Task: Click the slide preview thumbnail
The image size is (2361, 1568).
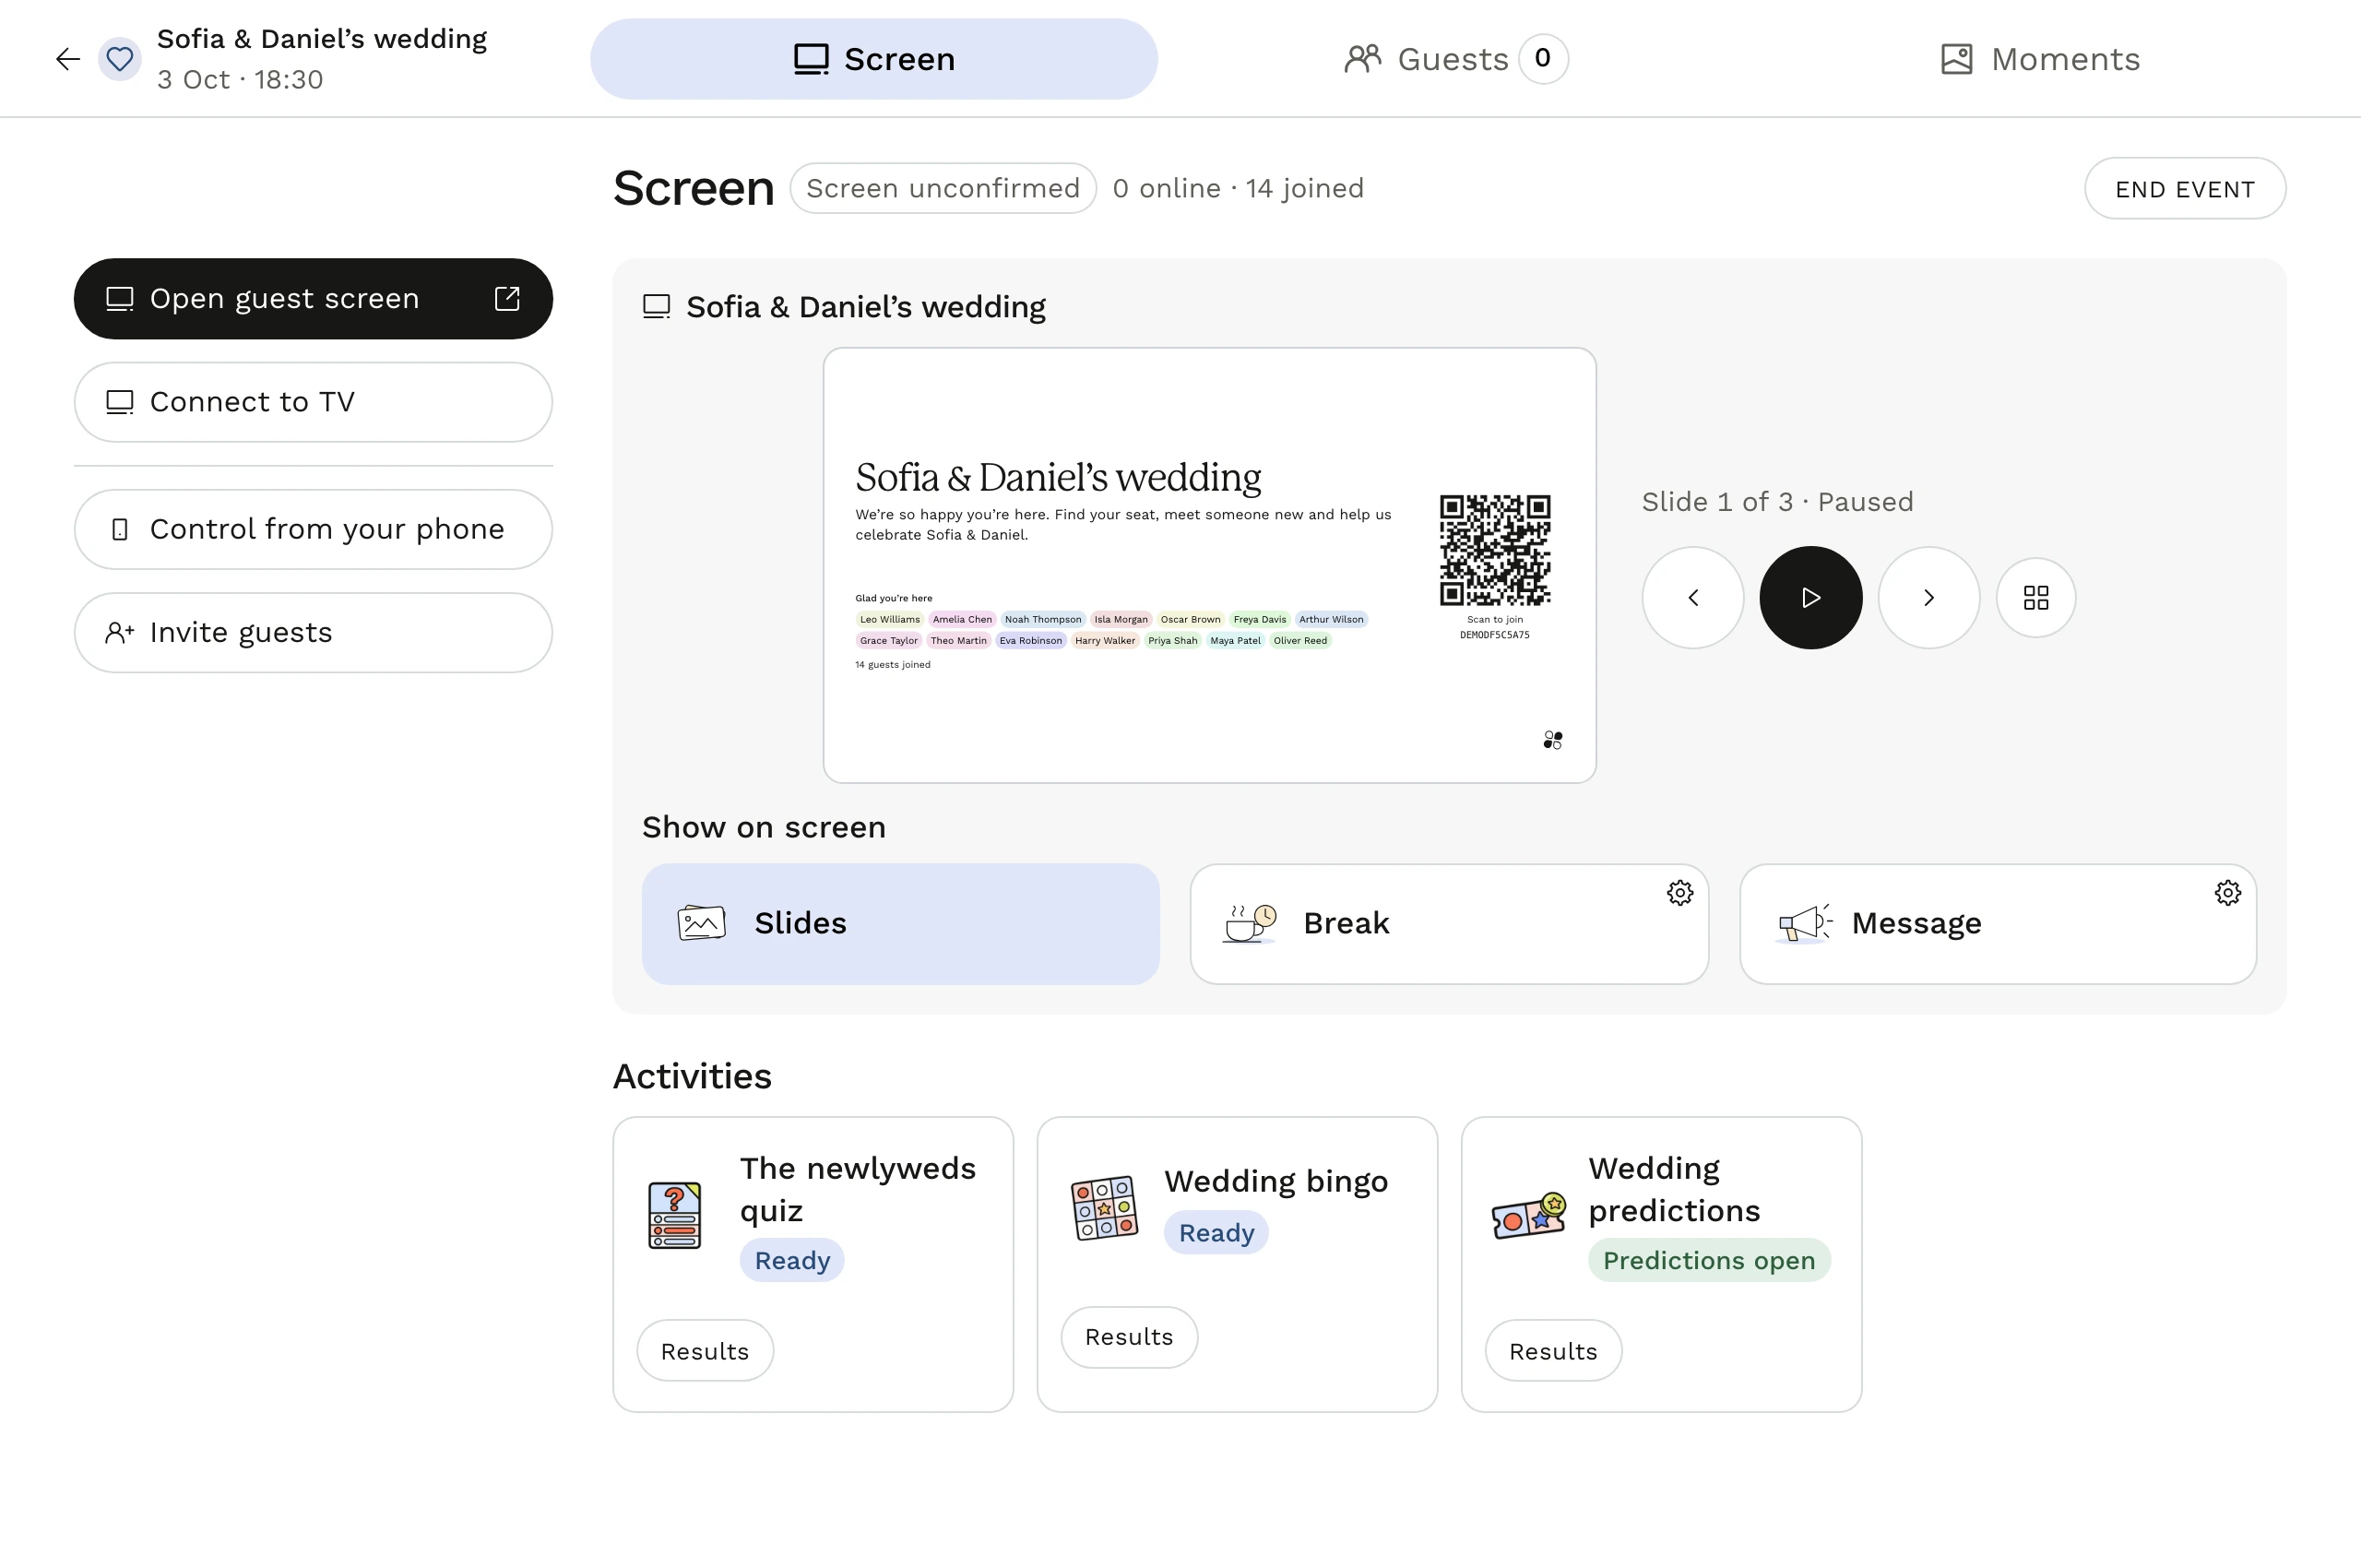Action: pos(1209,565)
